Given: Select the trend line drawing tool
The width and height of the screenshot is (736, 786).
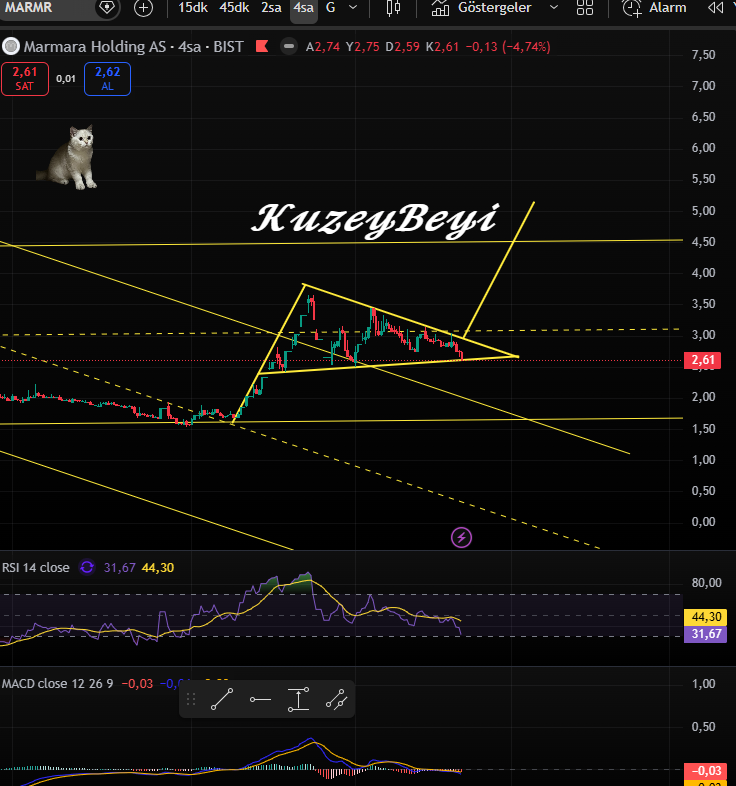Looking at the screenshot, I should 222,699.
